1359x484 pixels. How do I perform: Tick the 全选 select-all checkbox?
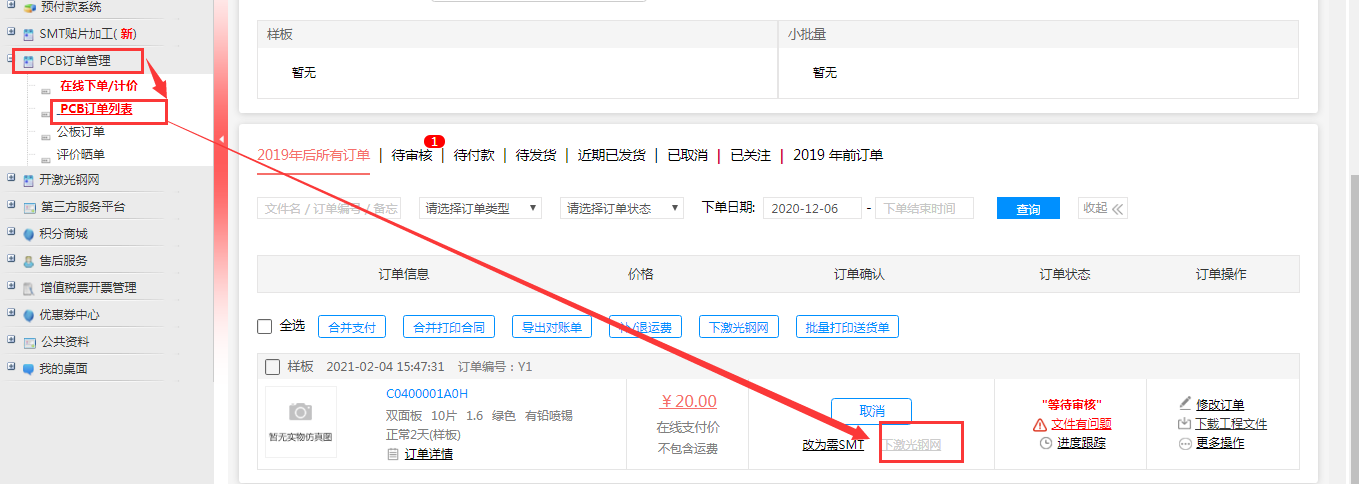click(x=265, y=326)
